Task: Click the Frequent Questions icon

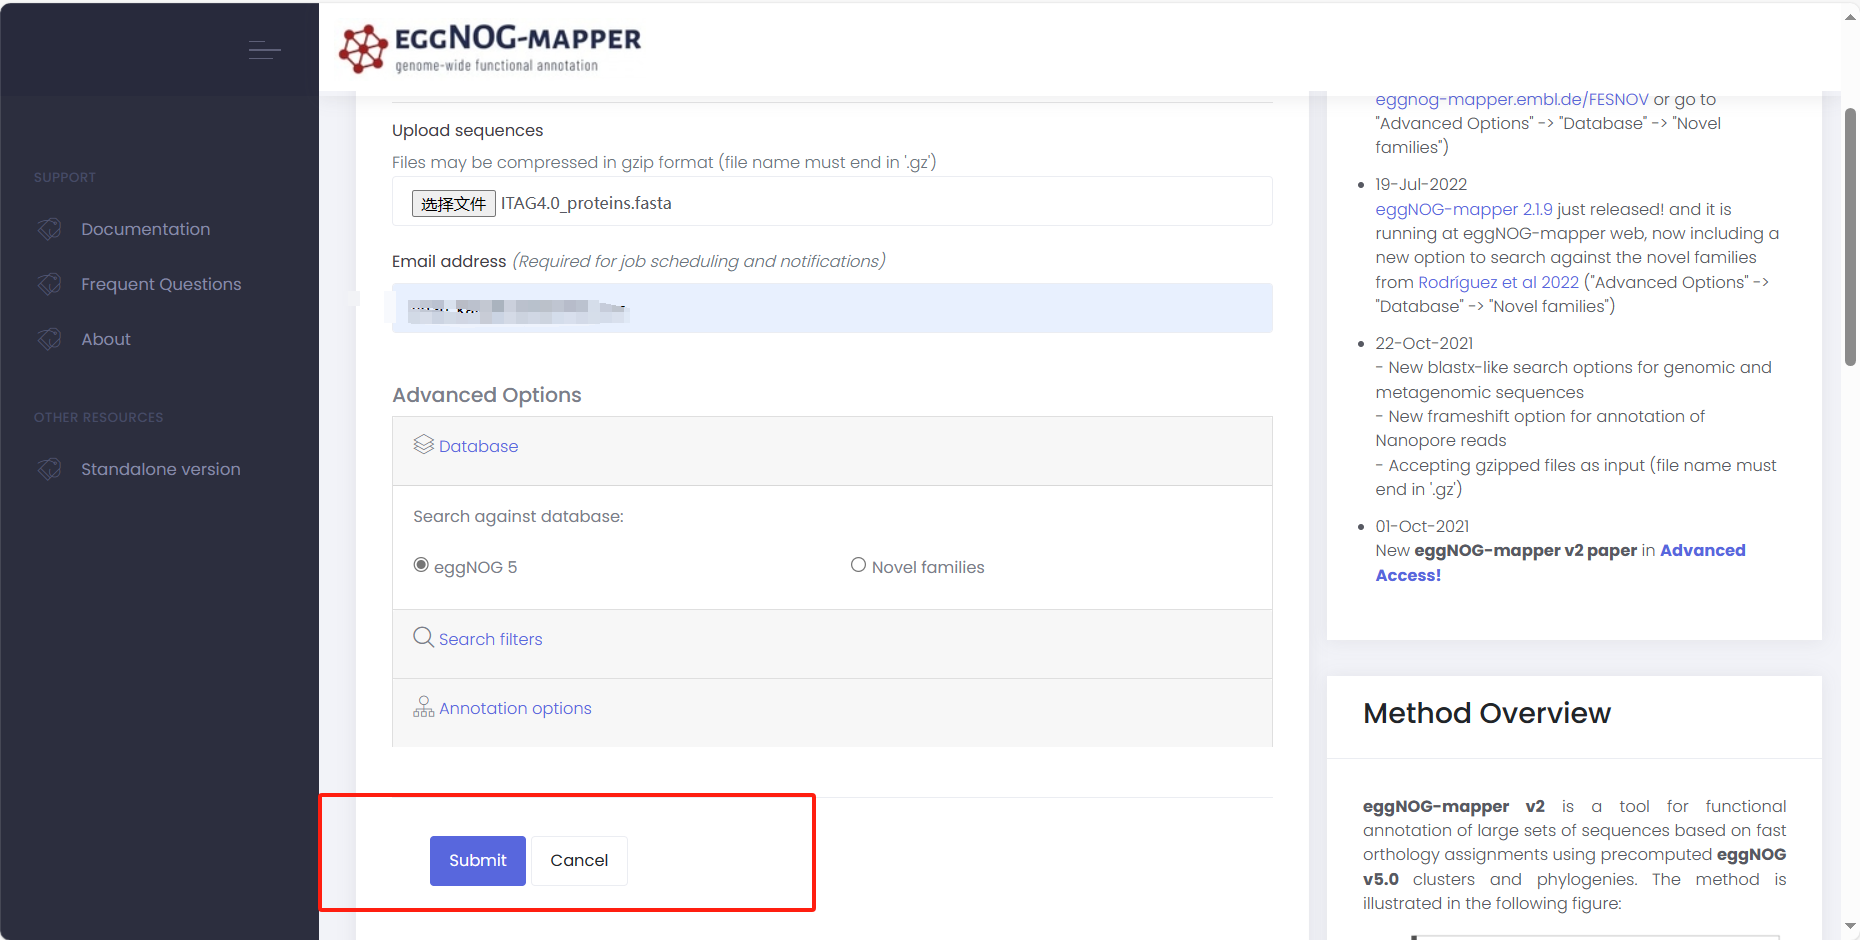Action: (49, 283)
